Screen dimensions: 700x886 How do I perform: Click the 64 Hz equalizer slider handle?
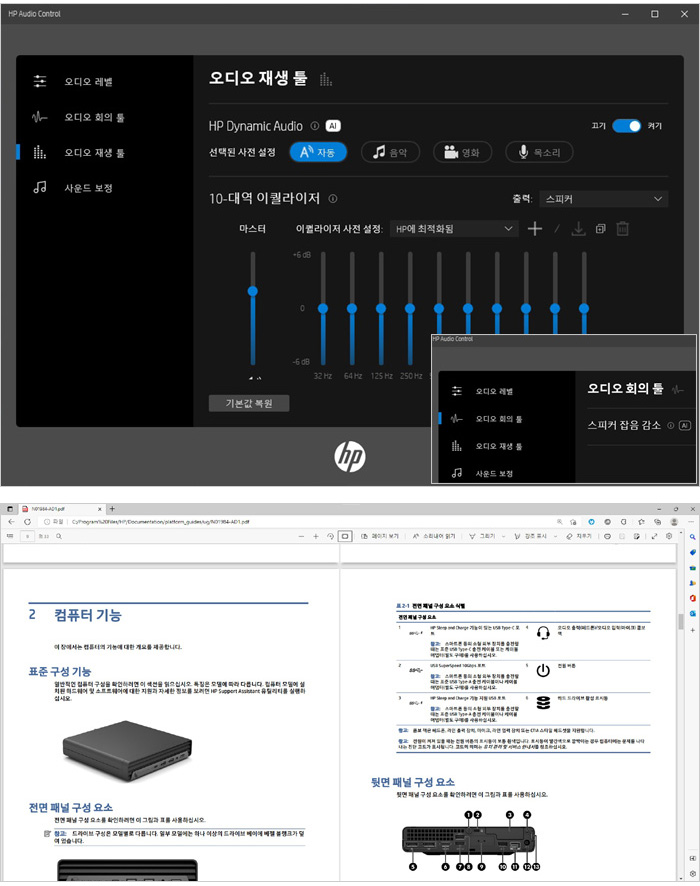(x=352, y=309)
